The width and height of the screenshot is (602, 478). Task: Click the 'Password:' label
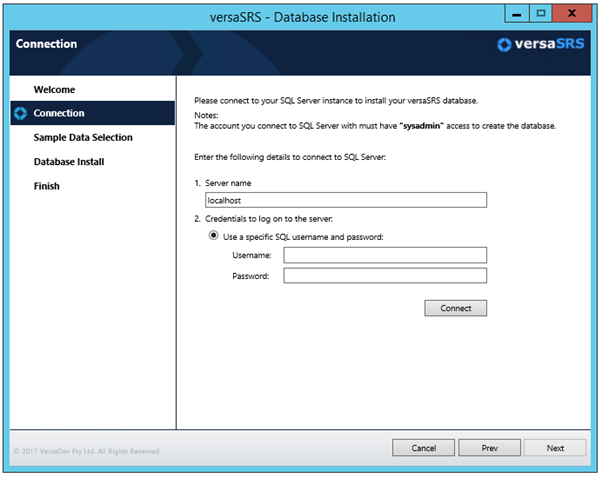click(x=251, y=276)
